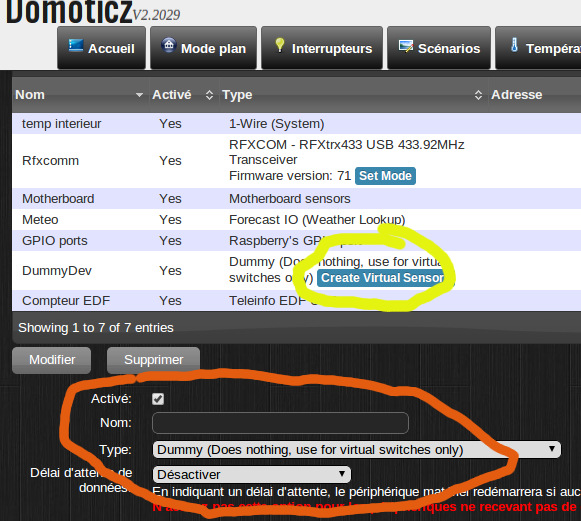
Task: Click the Supprimer button
Action: (153, 360)
